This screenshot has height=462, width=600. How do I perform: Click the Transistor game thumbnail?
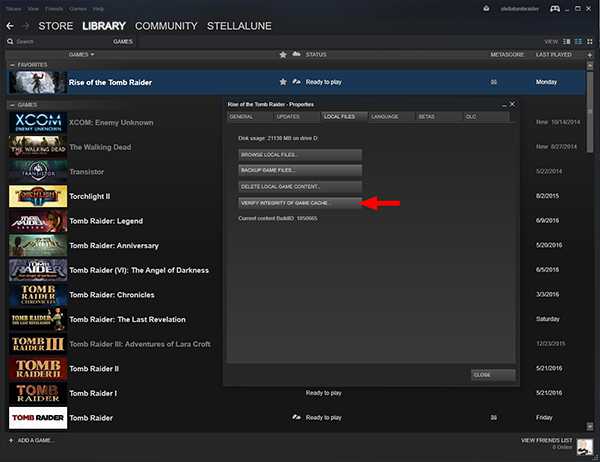pyautogui.click(x=38, y=171)
